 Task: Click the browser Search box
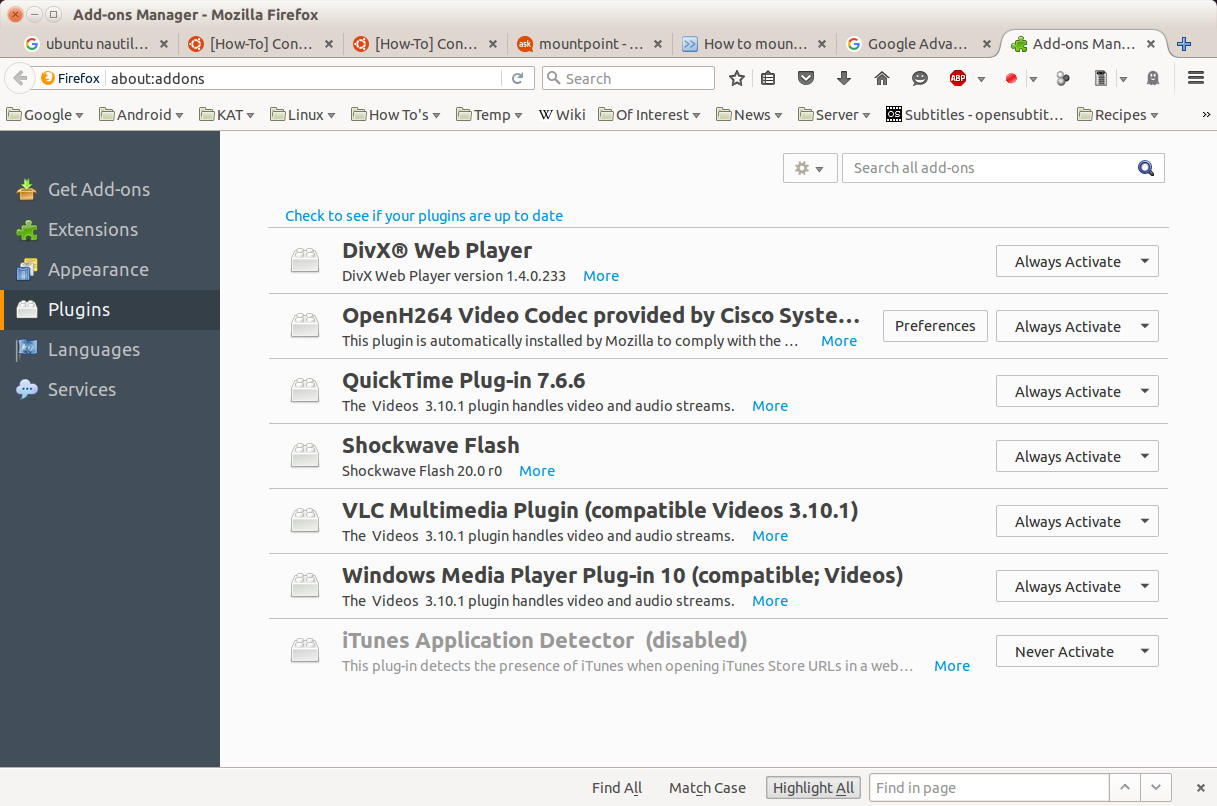coord(628,78)
